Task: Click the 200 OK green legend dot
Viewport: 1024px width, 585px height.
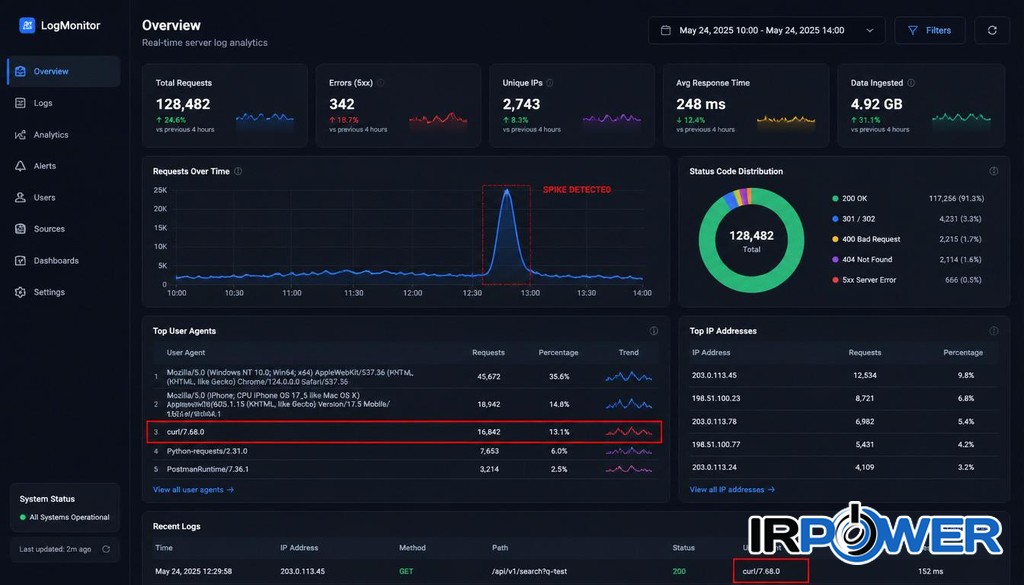Action: pyautogui.click(x=835, y=198)
